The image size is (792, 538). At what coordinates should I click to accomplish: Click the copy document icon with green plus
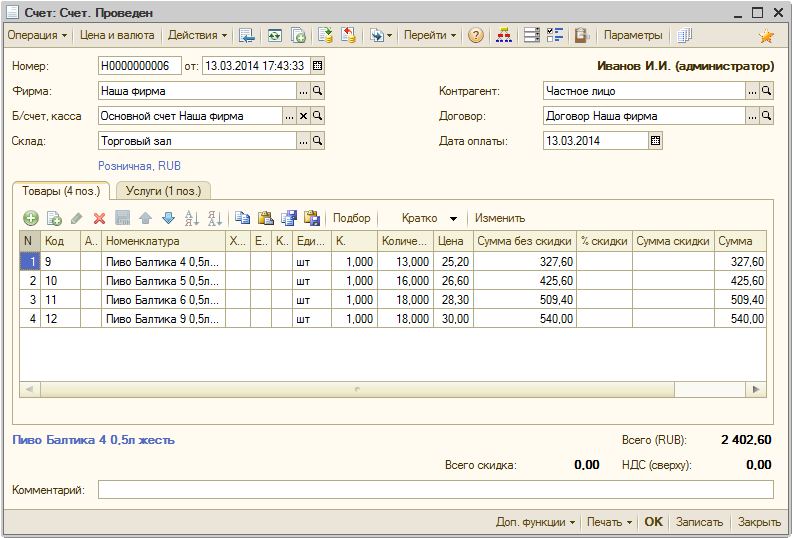coord(298,35)
